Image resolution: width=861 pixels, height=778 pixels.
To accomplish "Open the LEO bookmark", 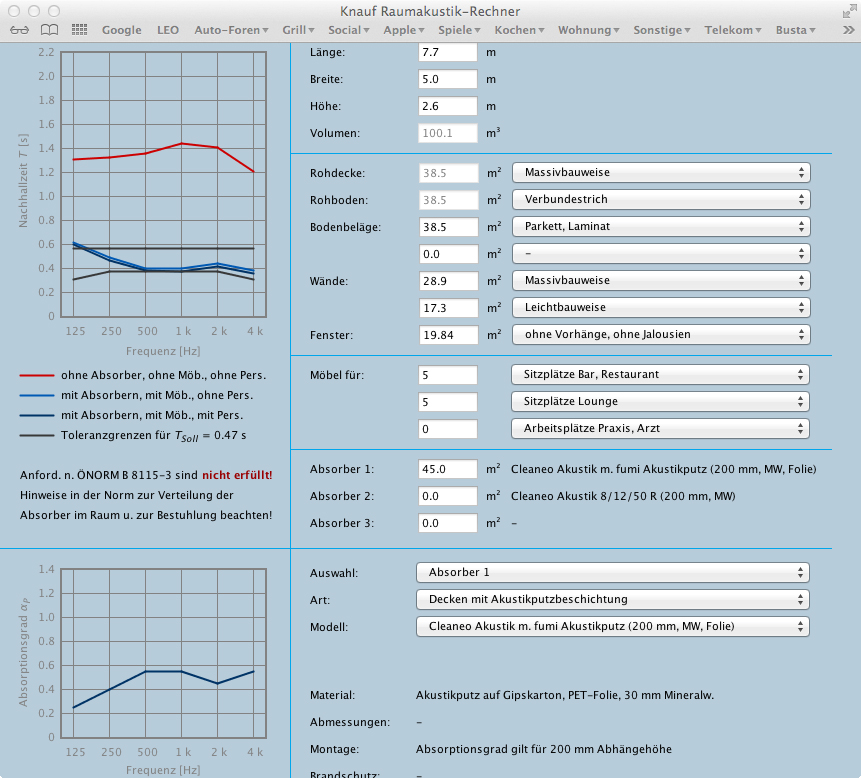I will pyautogui.click(x=168, y=30).
